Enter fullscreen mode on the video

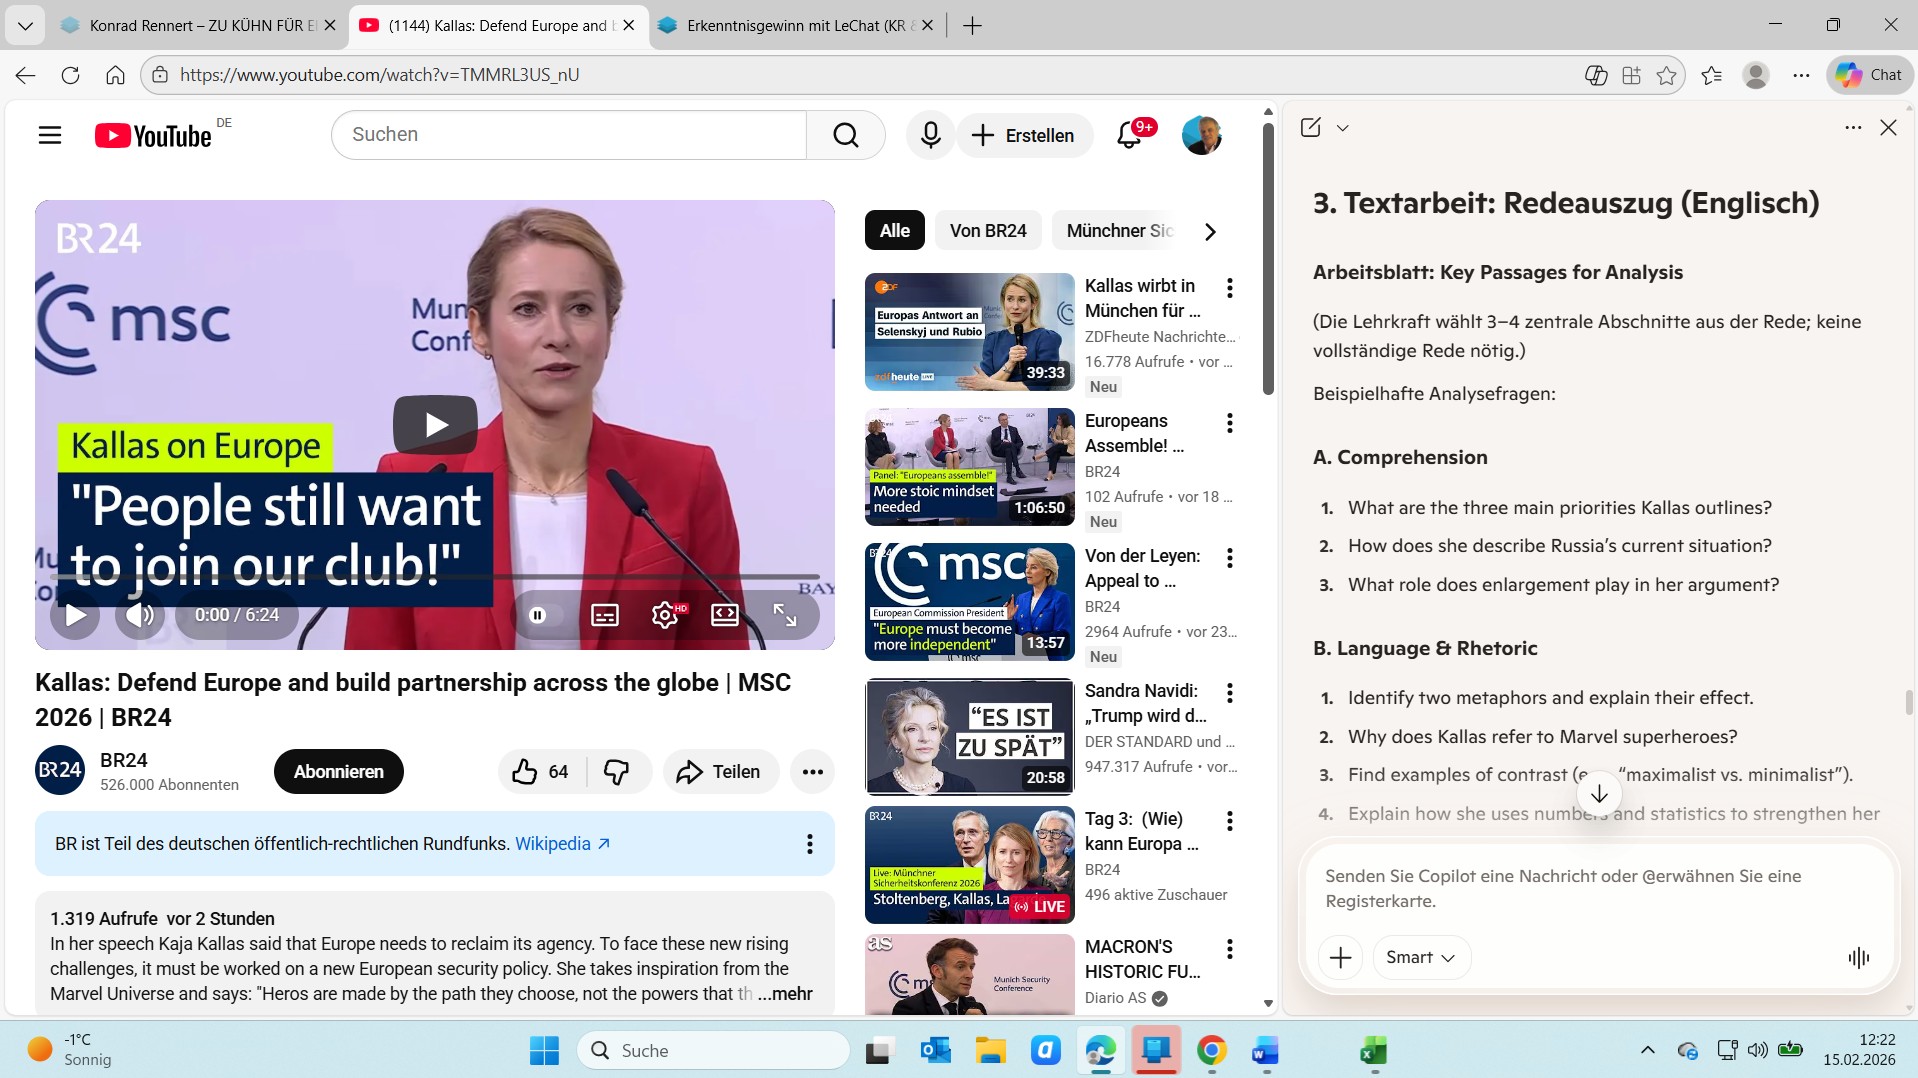785,615
